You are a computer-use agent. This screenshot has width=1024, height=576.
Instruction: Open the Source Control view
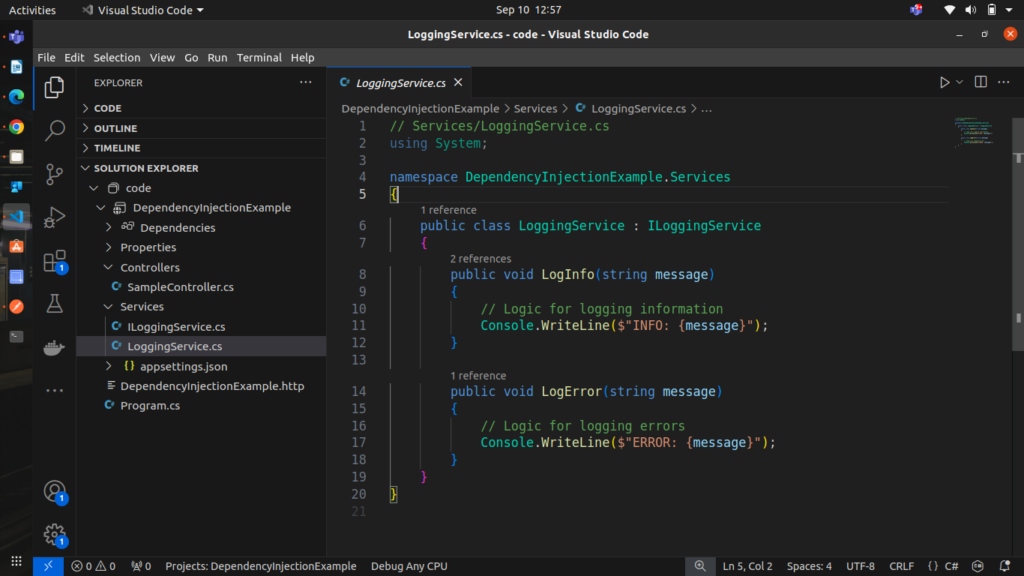pos(55,173)
